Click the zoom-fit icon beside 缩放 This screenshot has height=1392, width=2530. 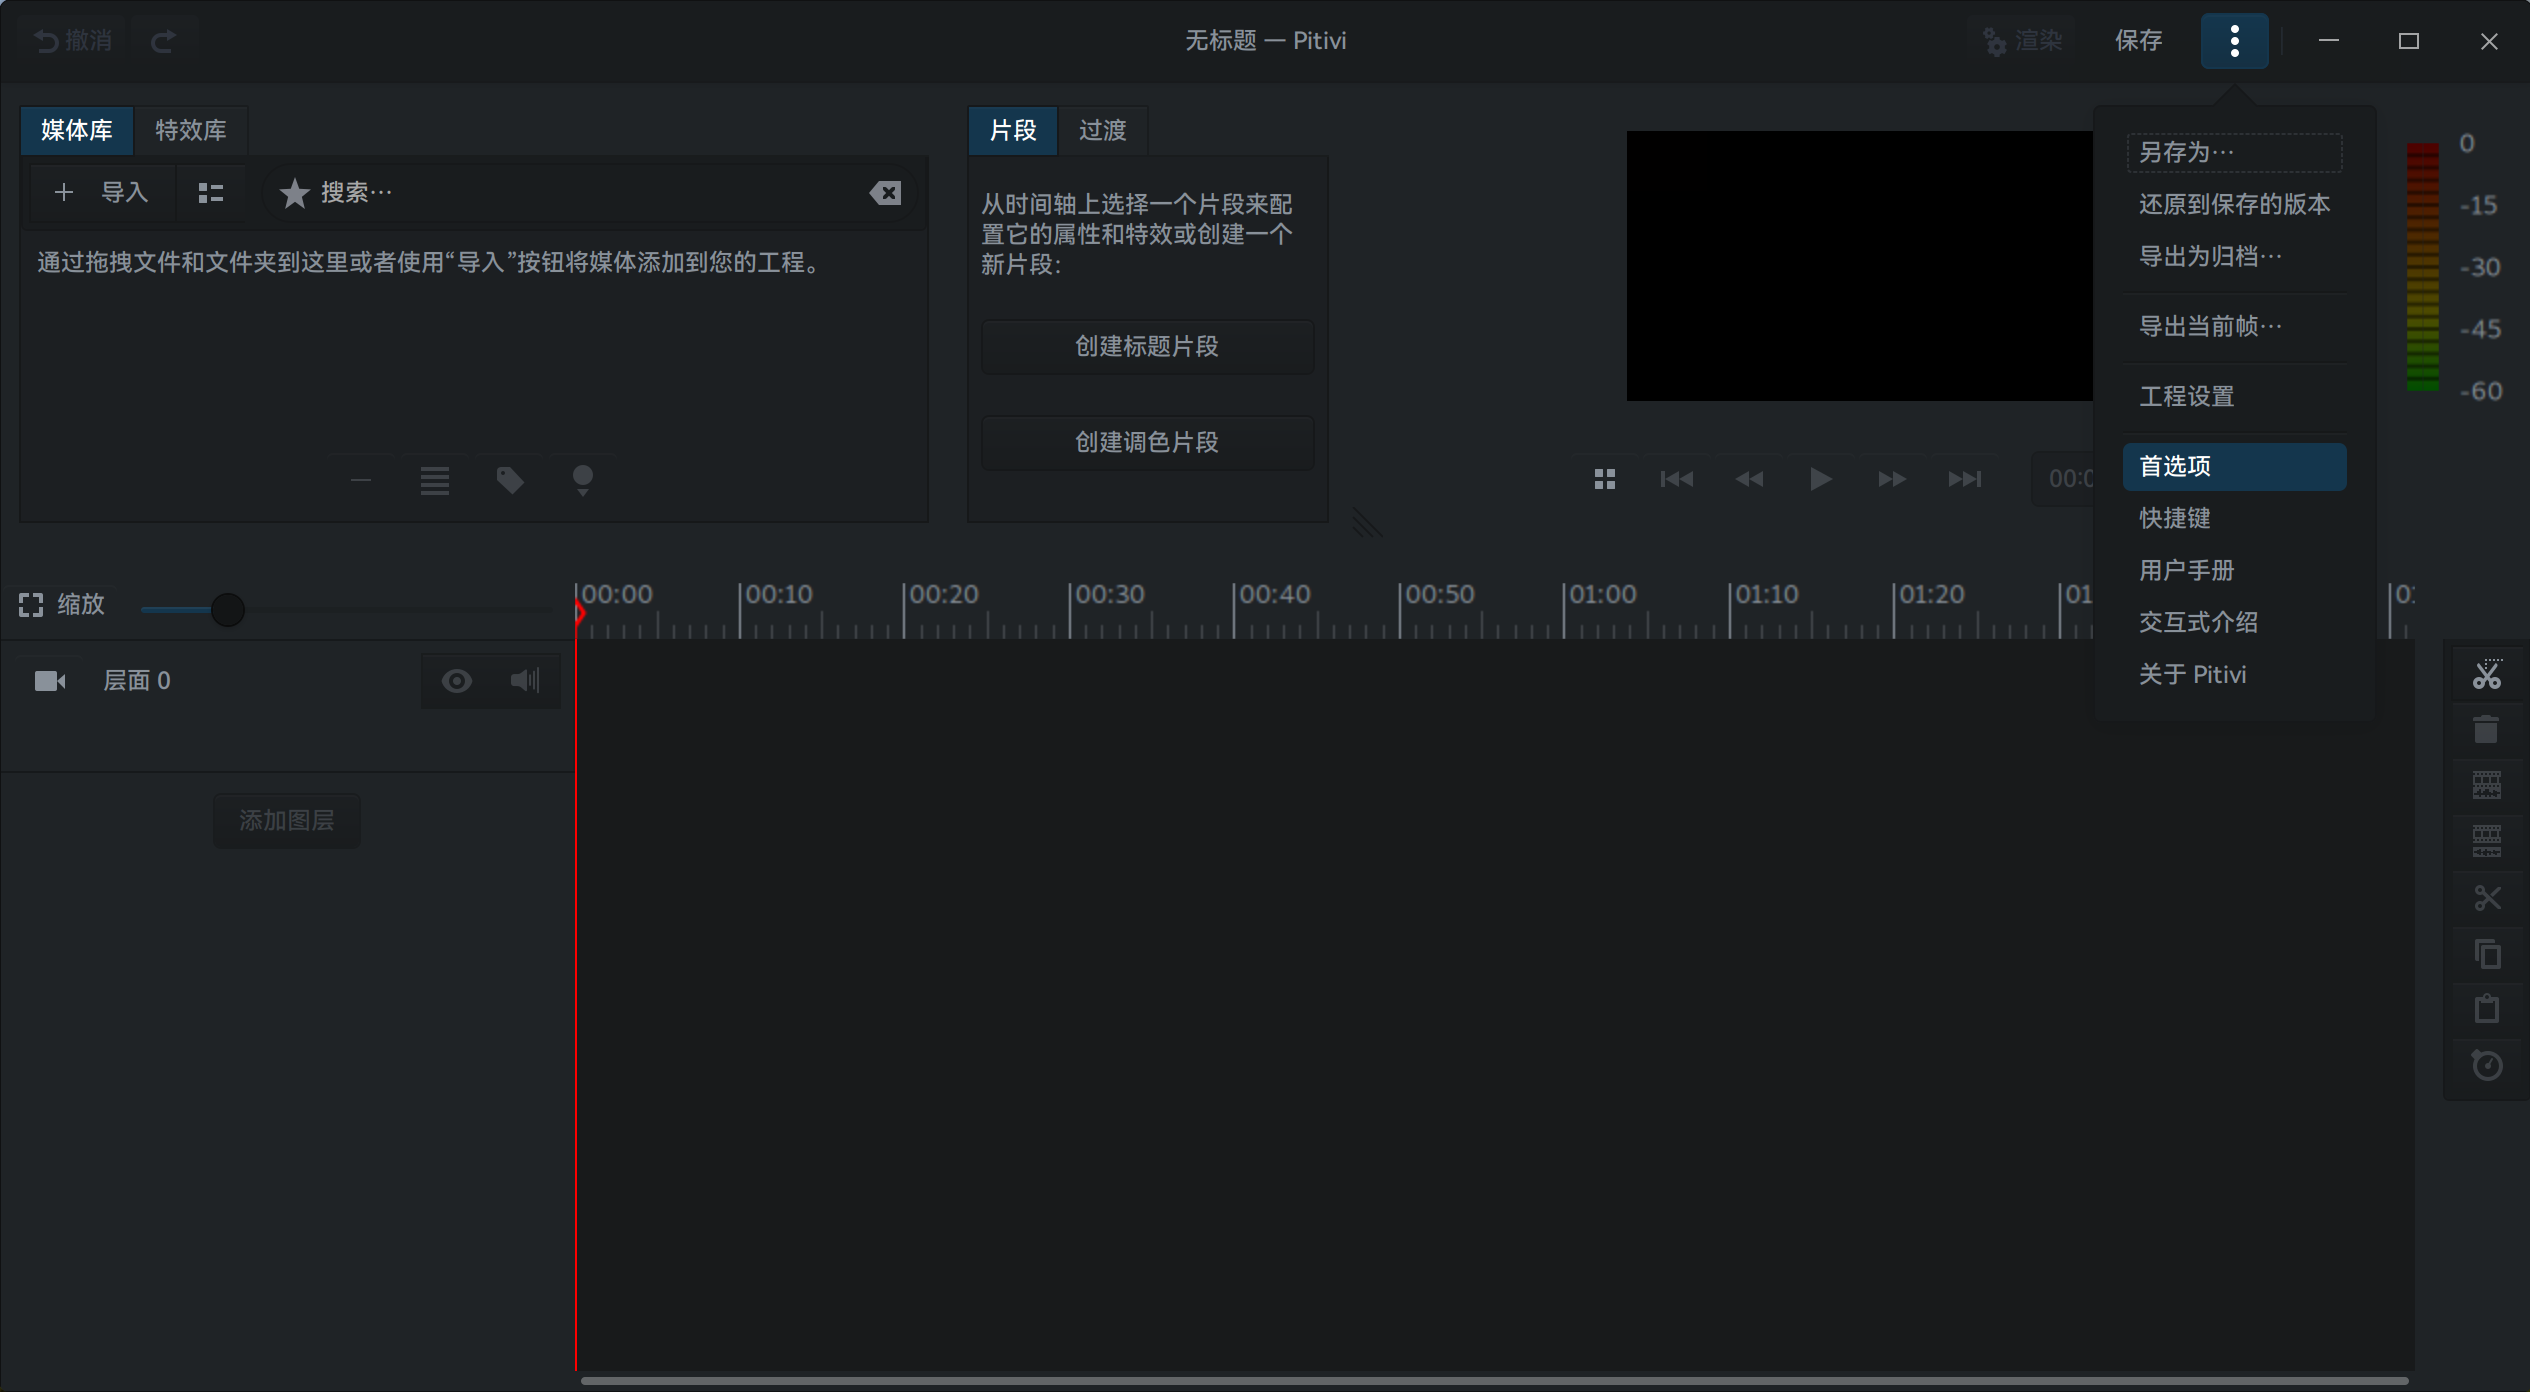coord(31,605)
